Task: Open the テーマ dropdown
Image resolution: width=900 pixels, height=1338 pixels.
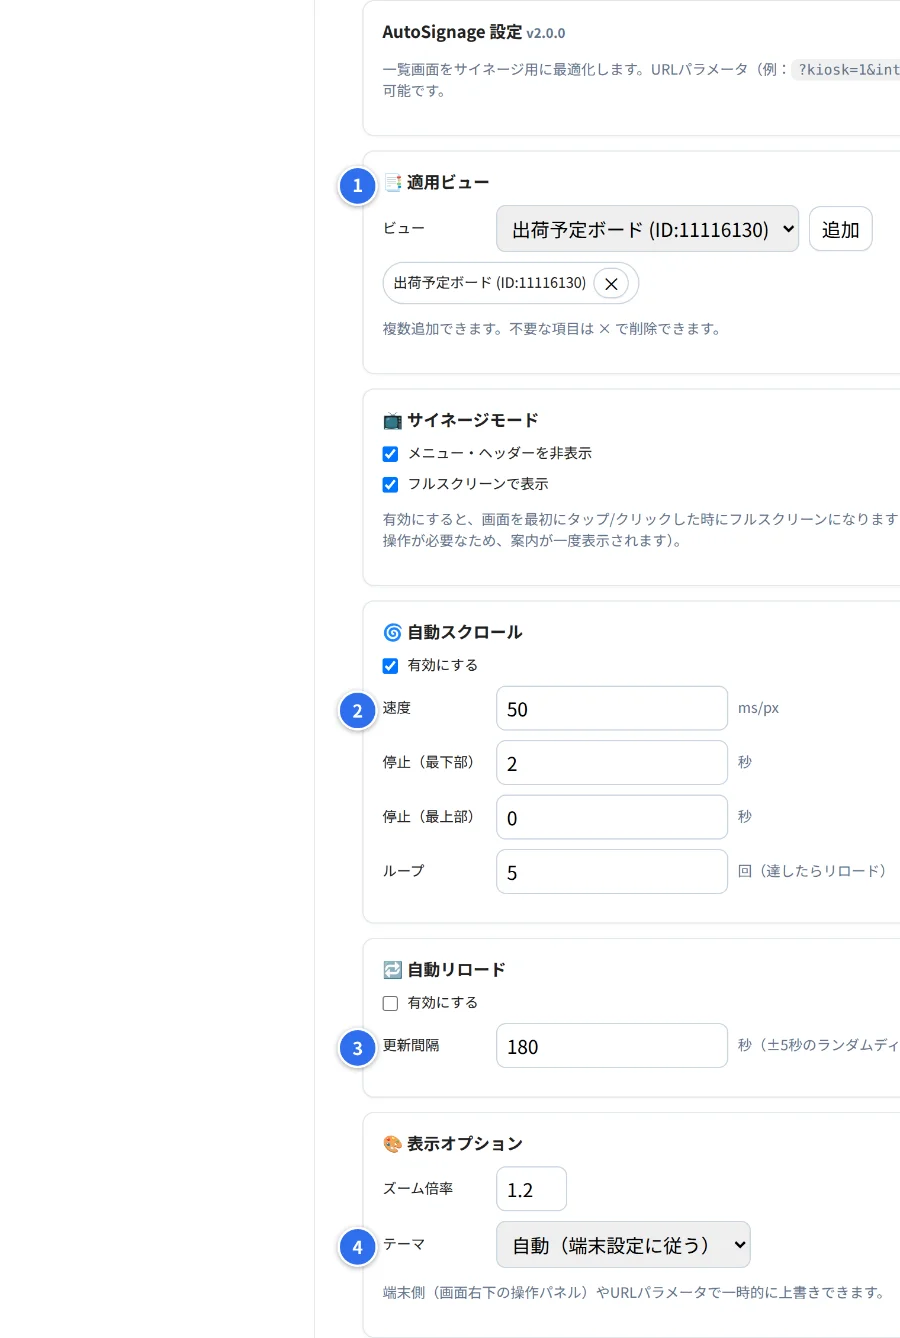Action: [x=623, y=1245]
